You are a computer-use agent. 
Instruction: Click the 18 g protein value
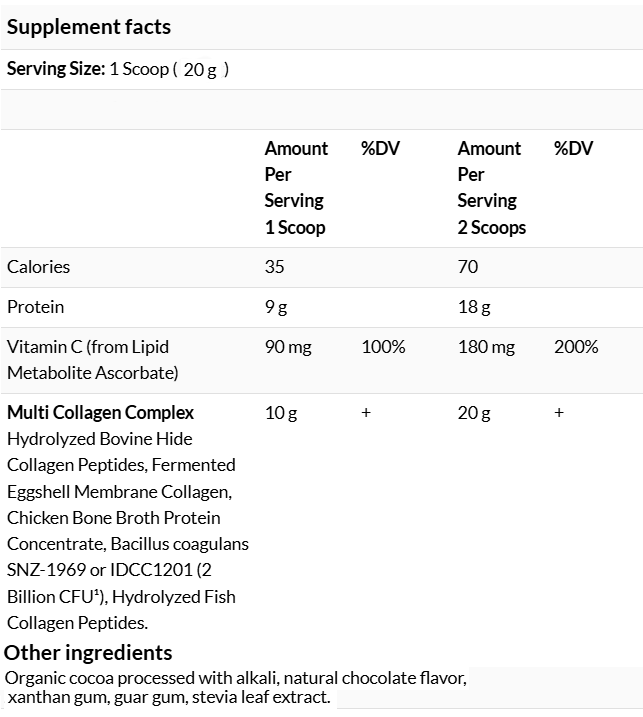pyautogui.click(x=474, y=307)
